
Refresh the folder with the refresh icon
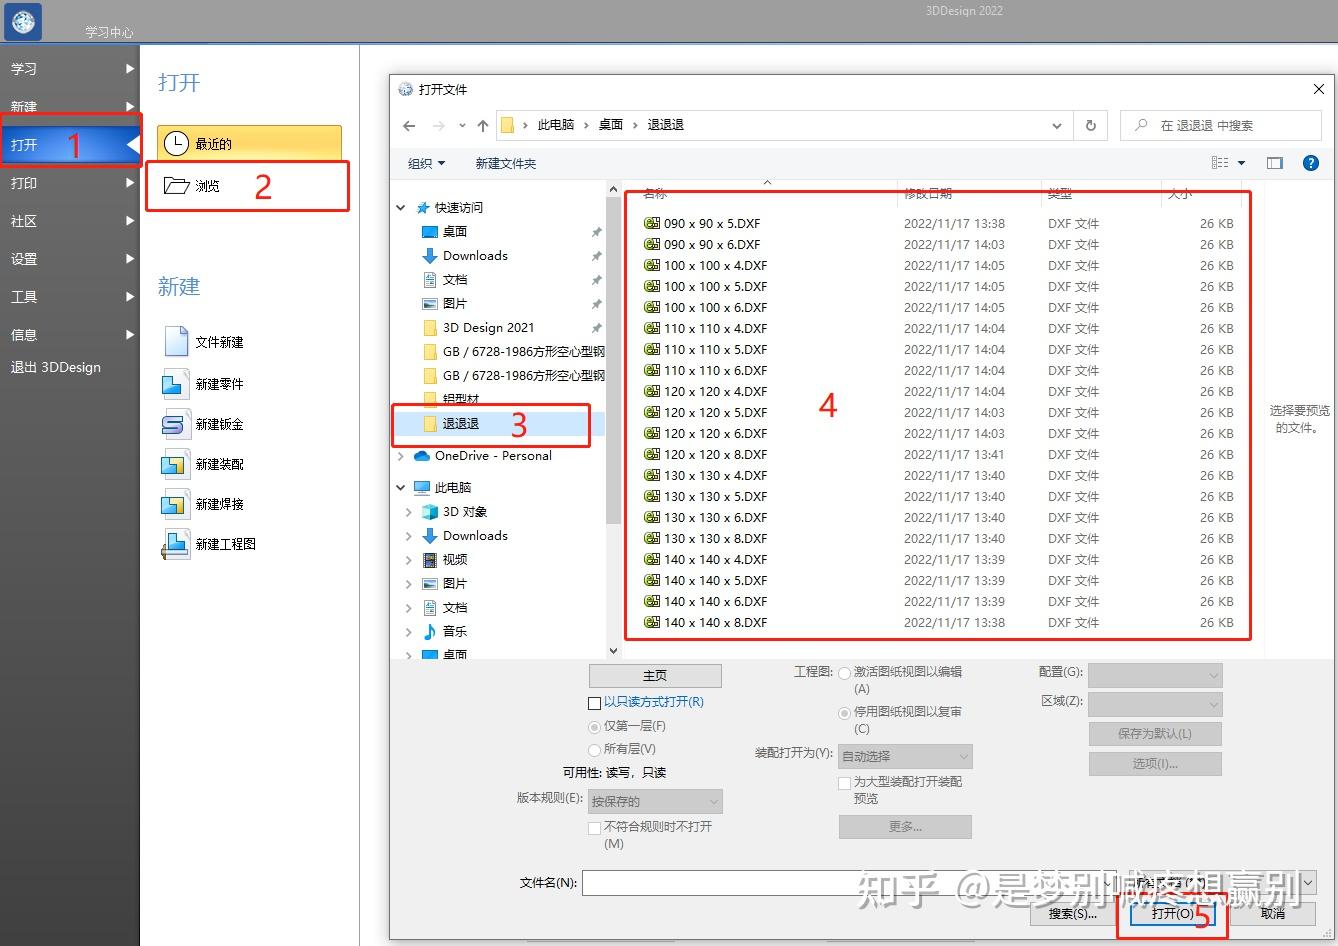(1090, 125)
